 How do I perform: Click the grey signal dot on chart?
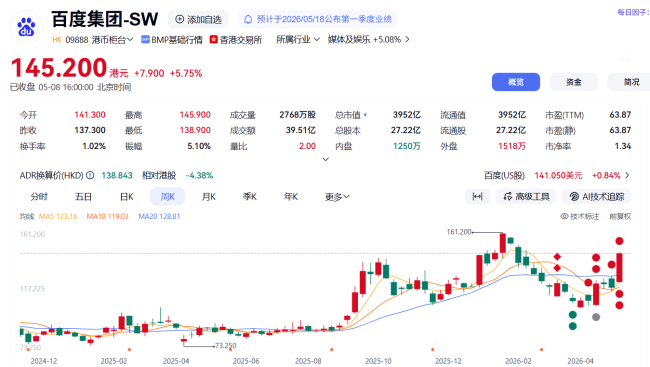point(596,317)
